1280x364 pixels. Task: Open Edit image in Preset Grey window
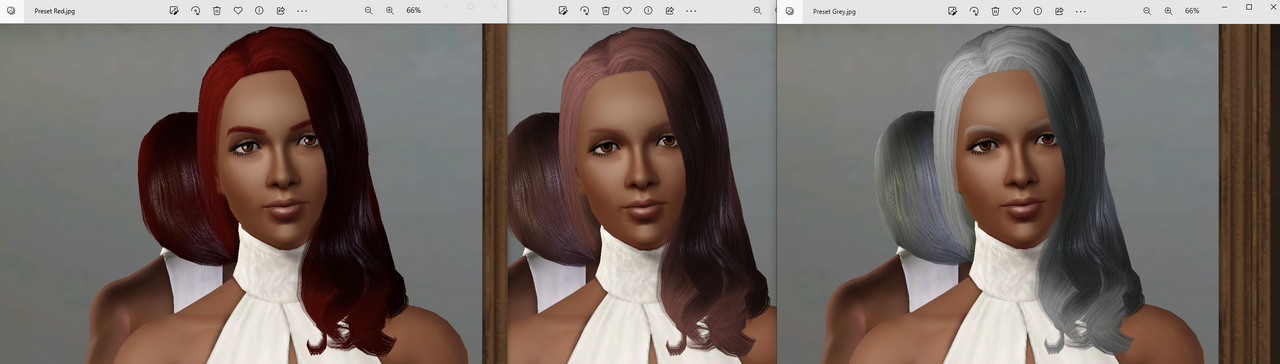click(952, 10)
